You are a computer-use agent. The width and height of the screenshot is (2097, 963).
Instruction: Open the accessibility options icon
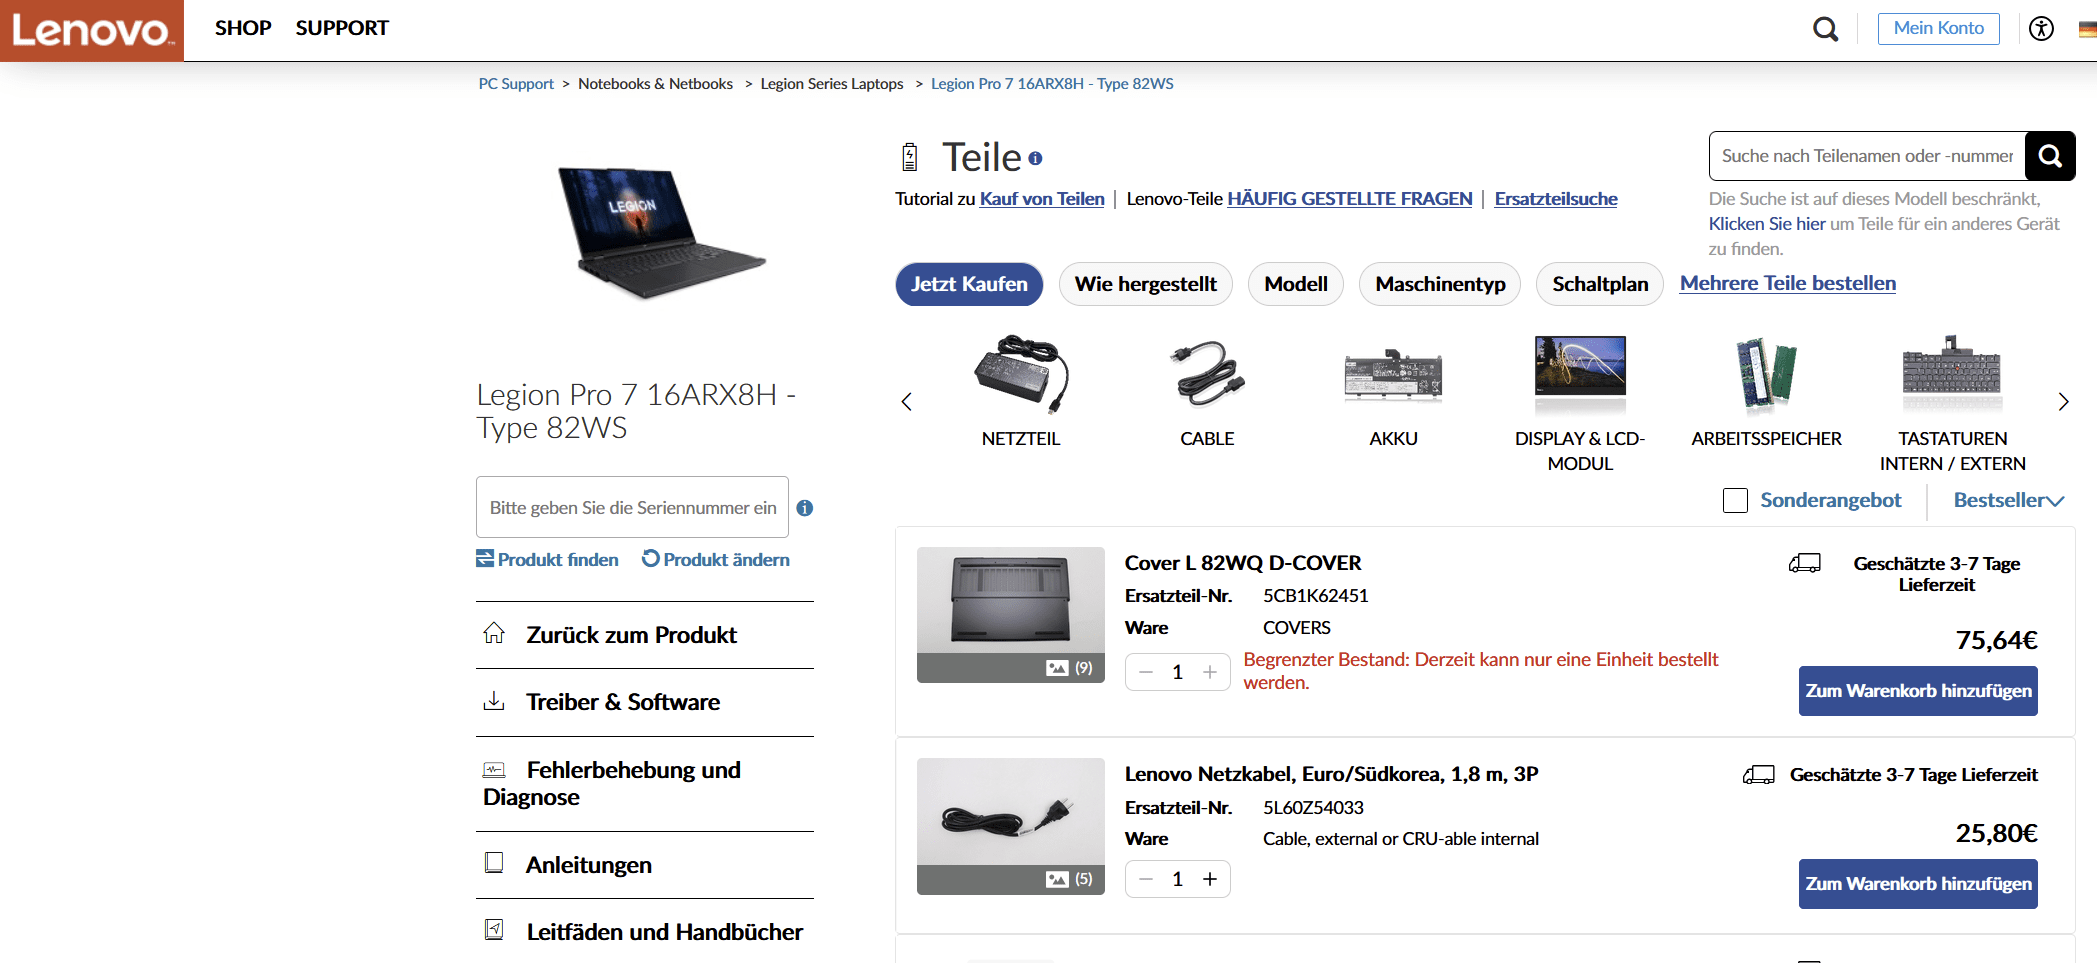click(2041, 28)
